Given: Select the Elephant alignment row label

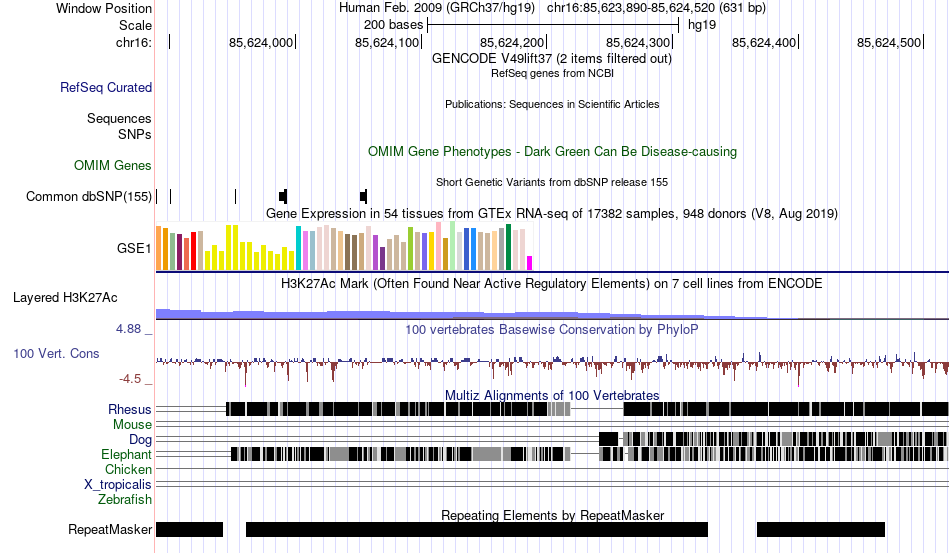Looking at the screenshot, I should [x=126, y=454].
